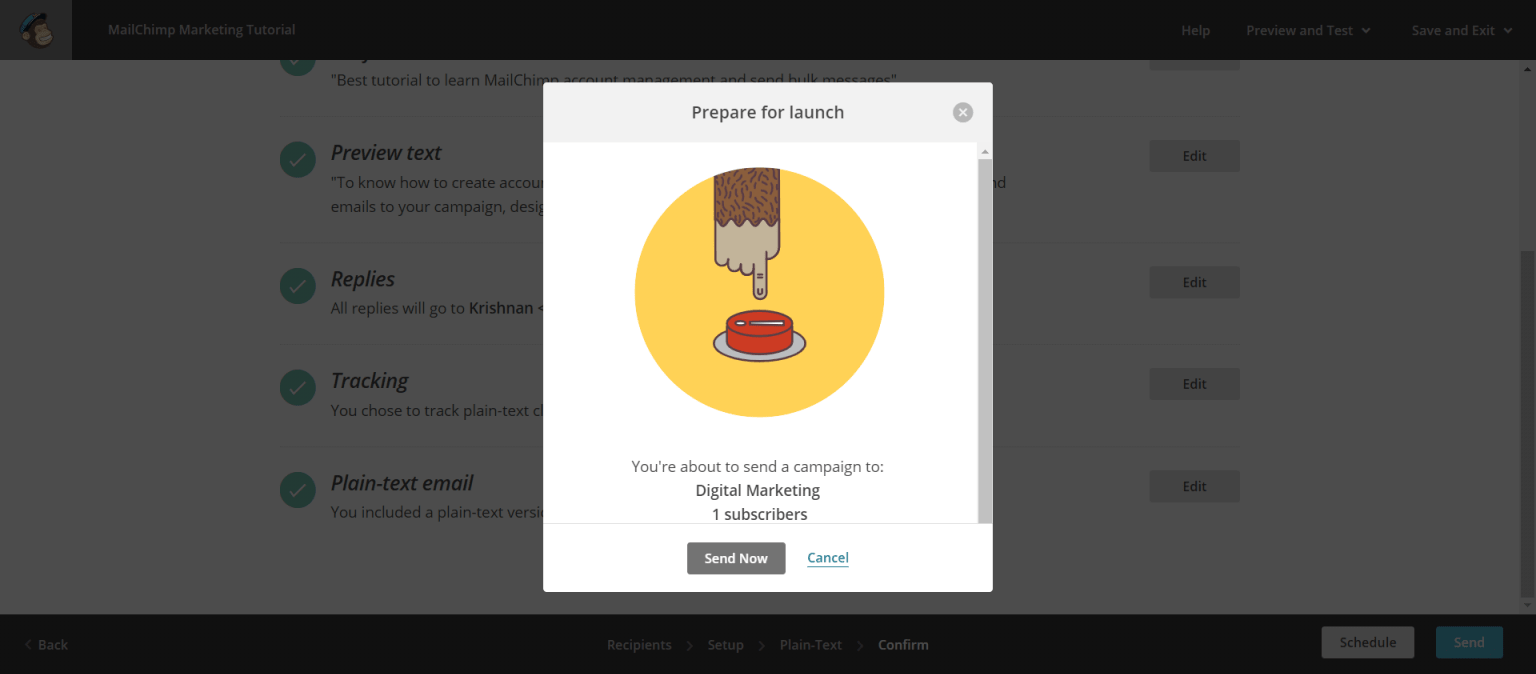Navigate to the Plain-Text step

(x=810, y=645)
